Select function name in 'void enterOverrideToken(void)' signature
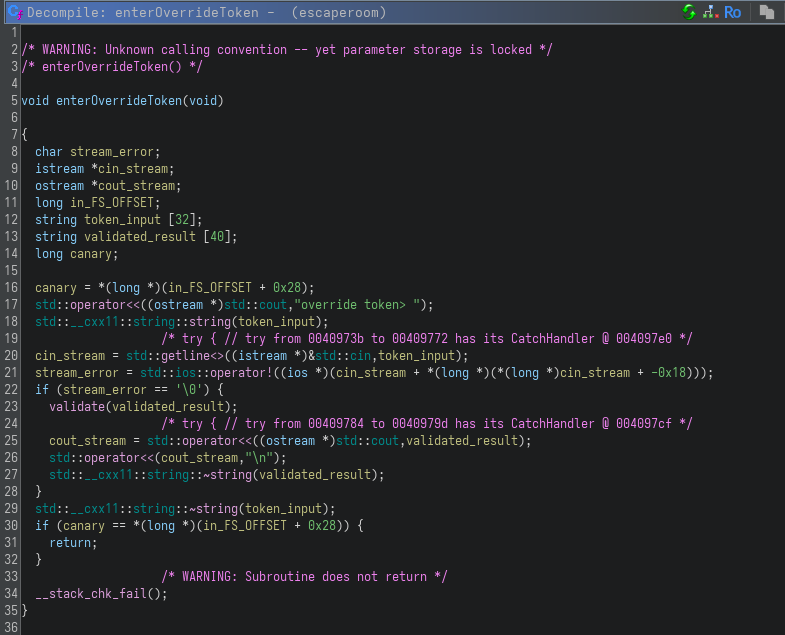 (x=119, y=101)
